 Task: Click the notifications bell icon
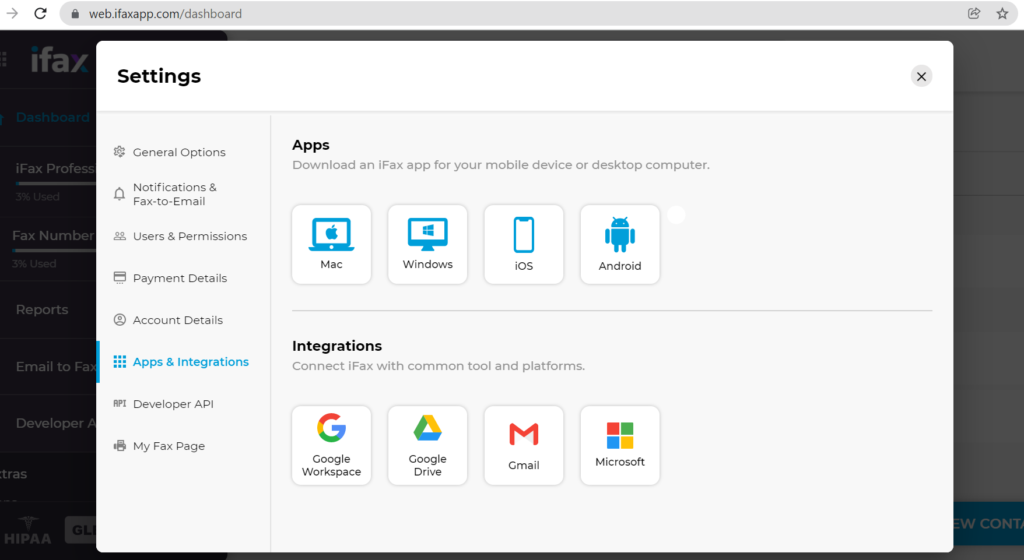[x=120, y=194]
